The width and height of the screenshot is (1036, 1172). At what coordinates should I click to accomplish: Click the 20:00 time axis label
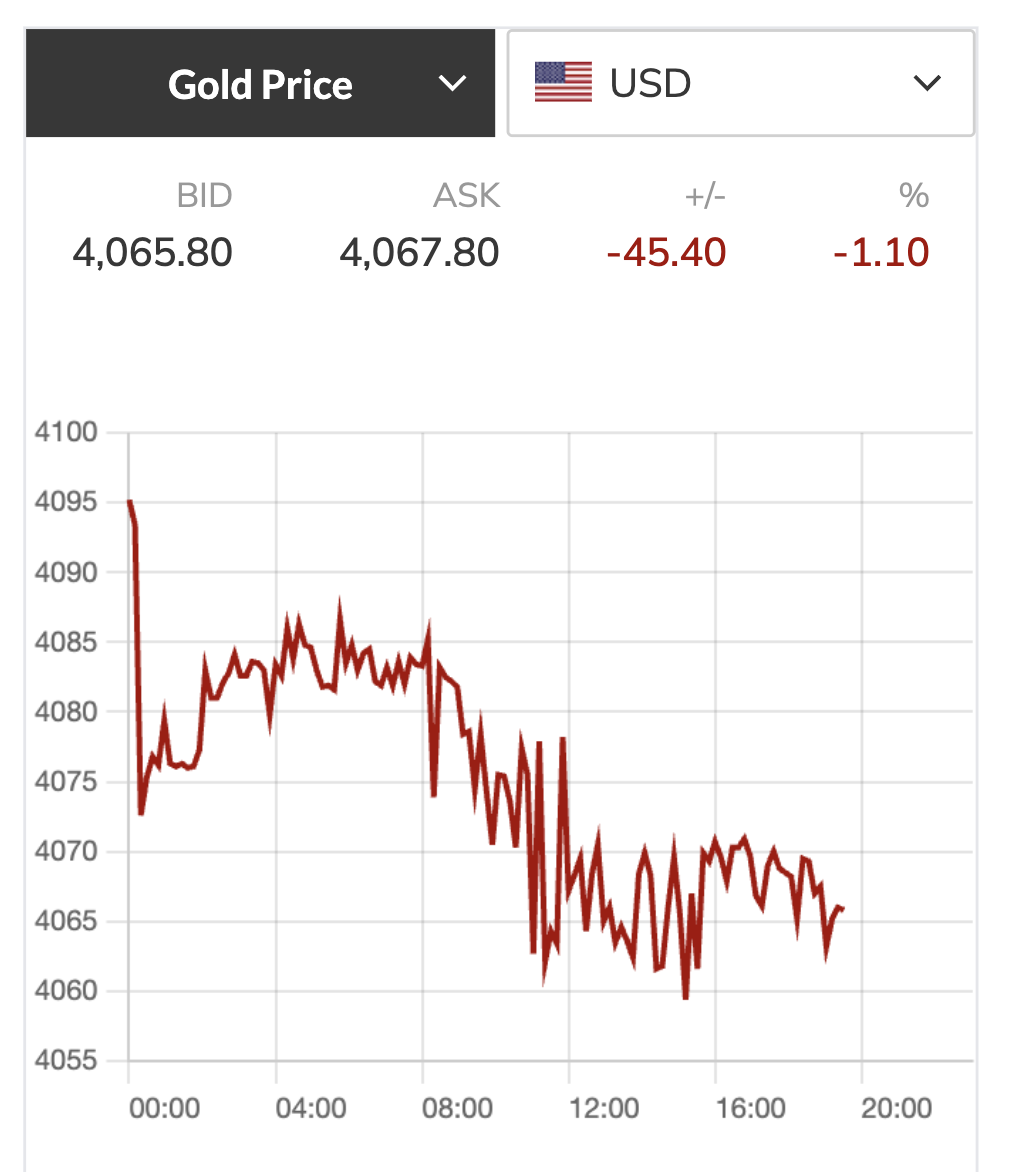(x=896, y=1108)
